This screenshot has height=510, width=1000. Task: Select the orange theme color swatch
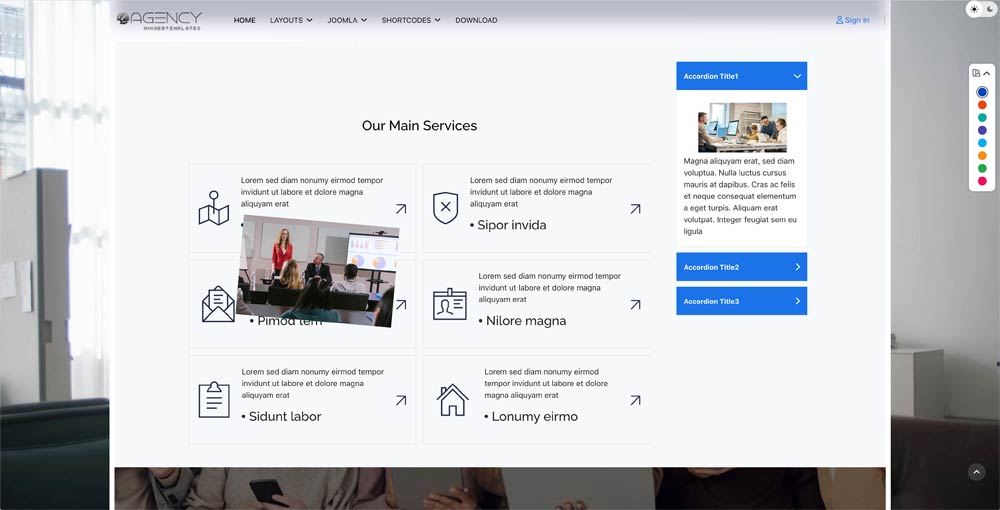[982, 156]
